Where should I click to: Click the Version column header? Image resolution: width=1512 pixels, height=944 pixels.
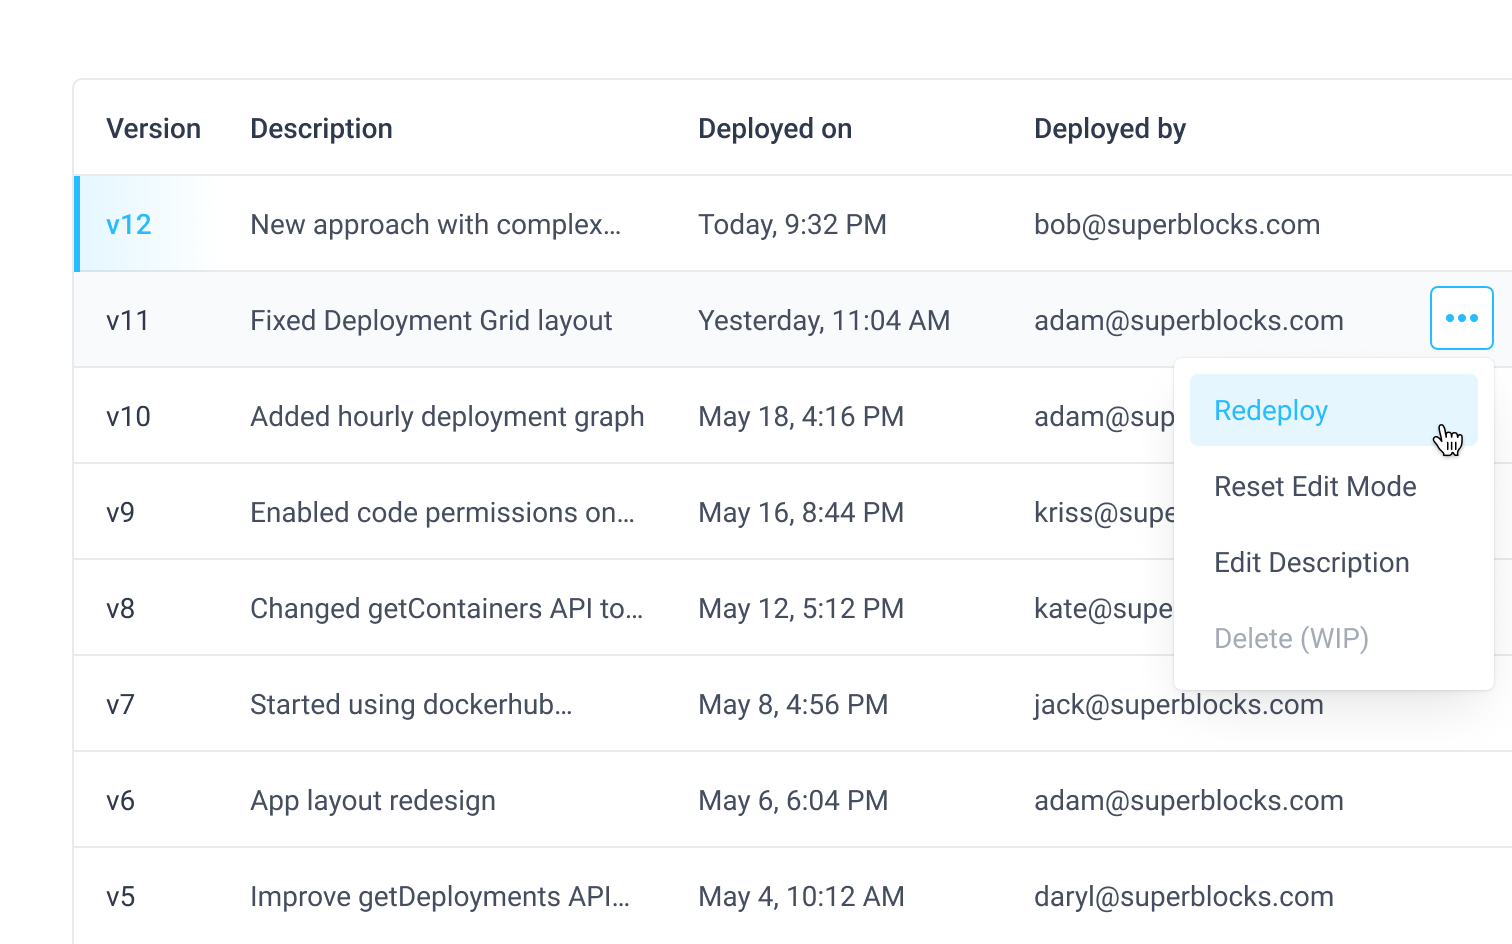[153, 128]
